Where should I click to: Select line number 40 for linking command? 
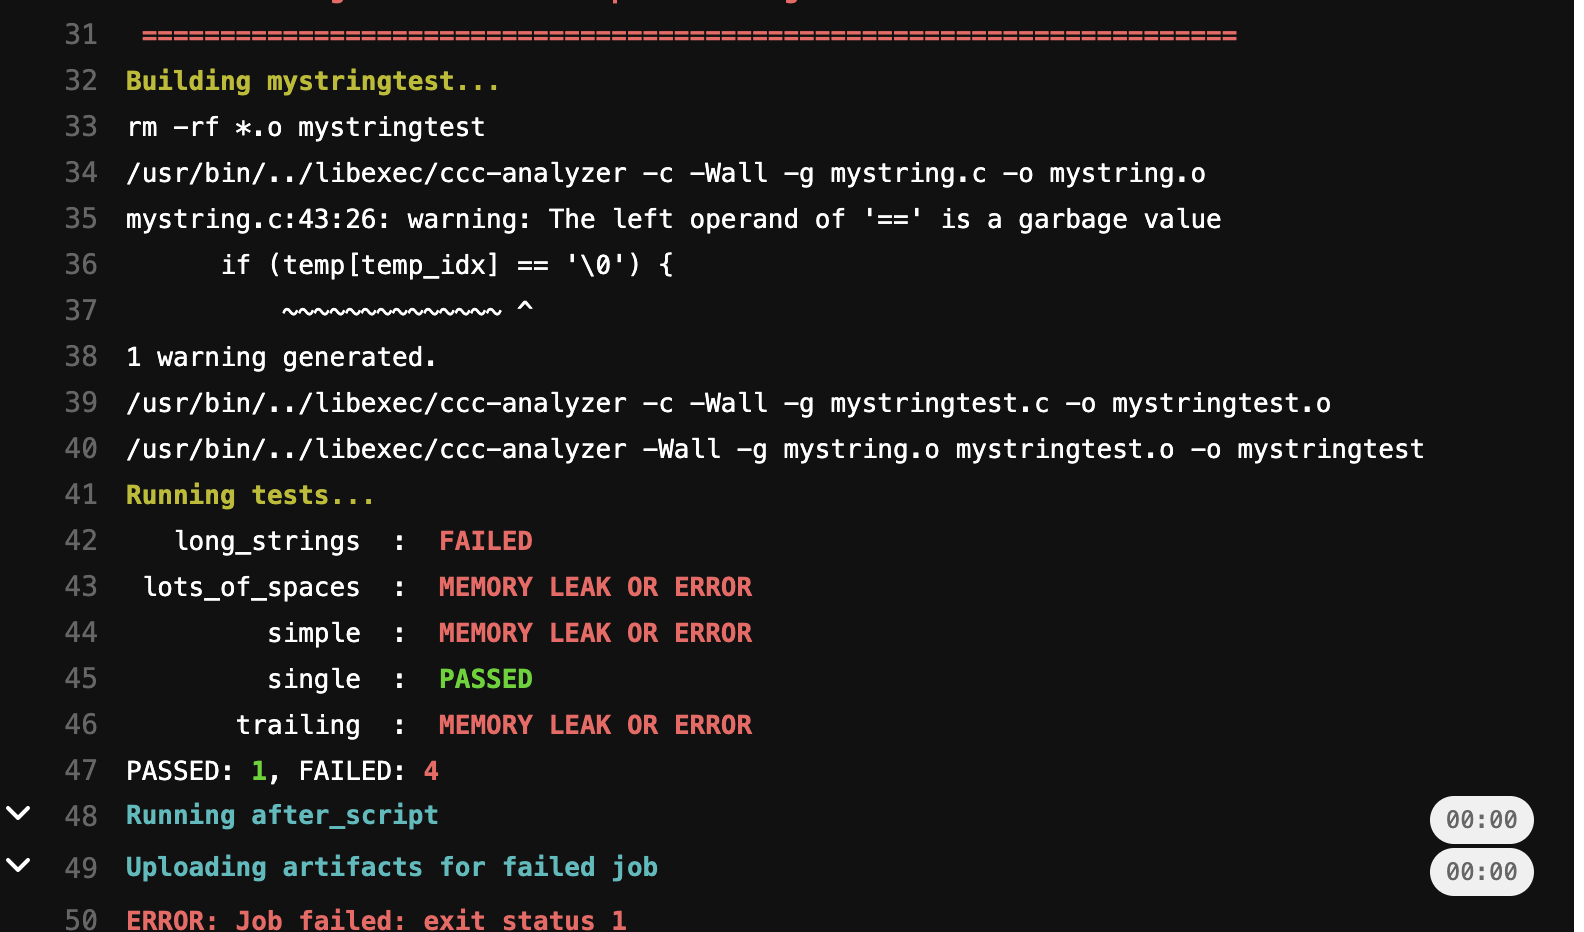pyautogui.click(x=81, y=449)
